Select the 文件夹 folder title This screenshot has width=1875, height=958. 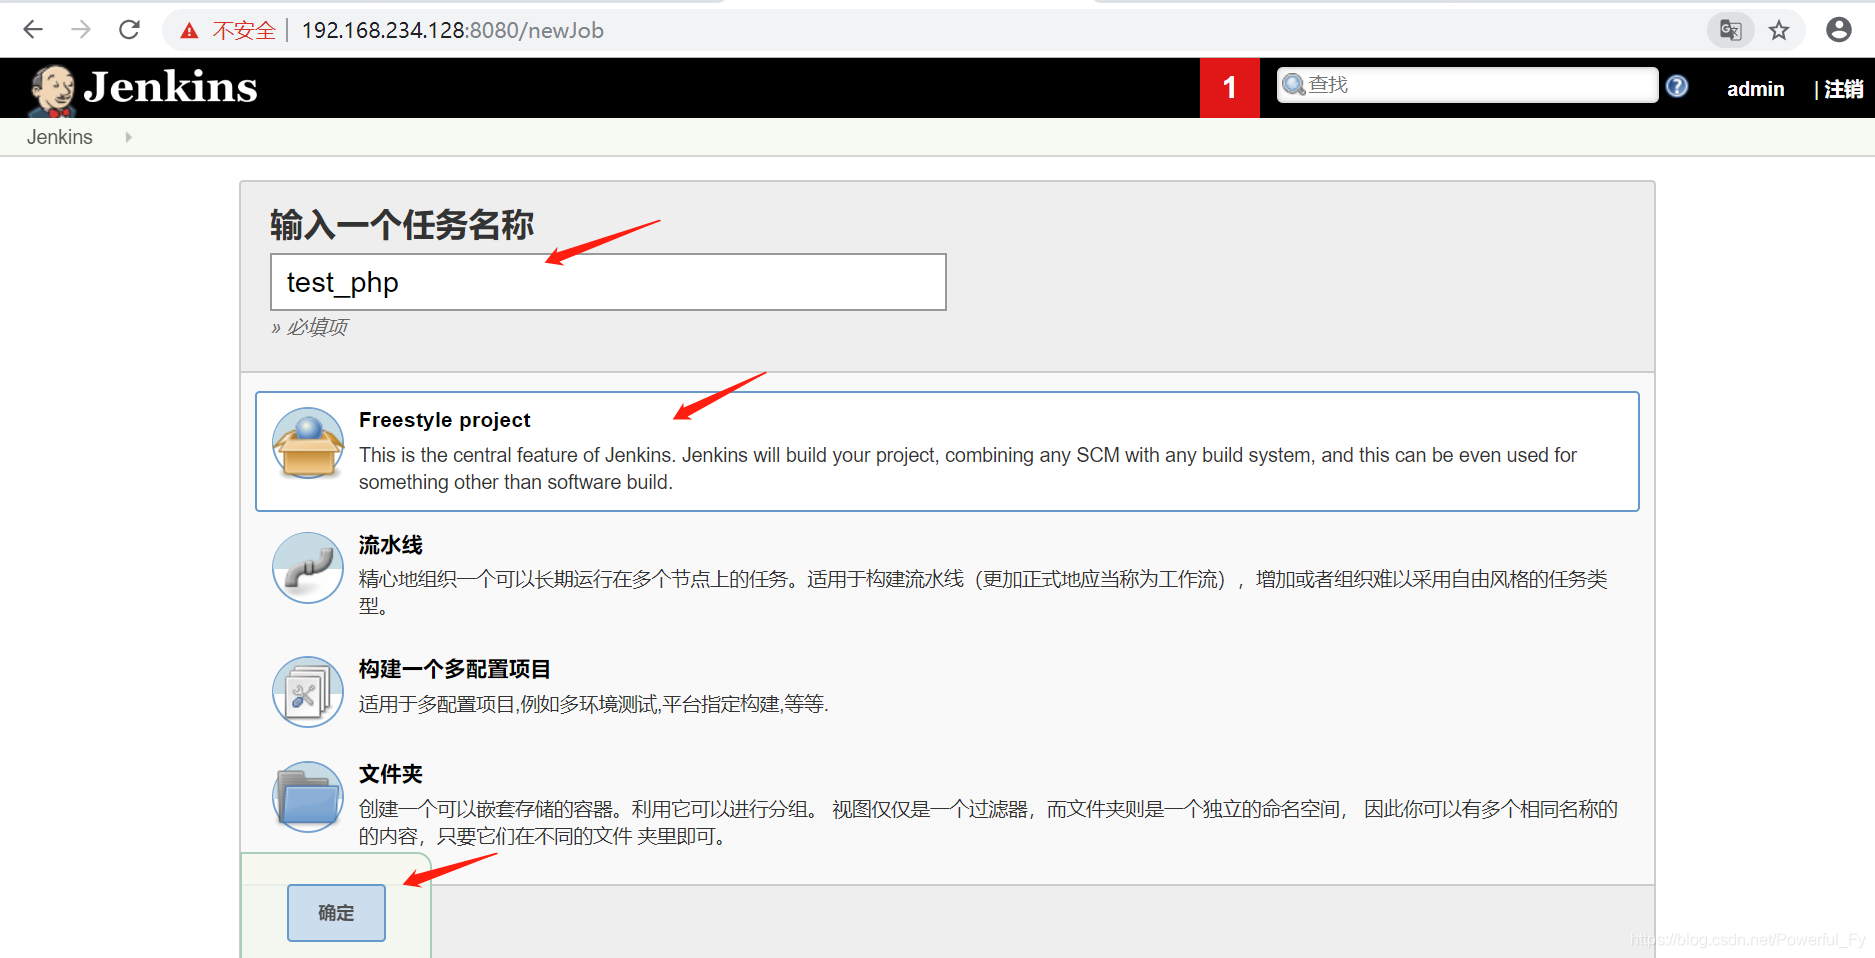(391, 774)
